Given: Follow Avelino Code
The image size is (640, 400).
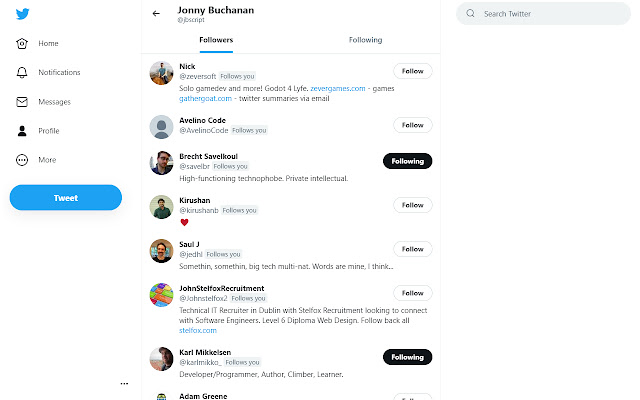Looking at the screenshot, I should click(x=412, y=125).
